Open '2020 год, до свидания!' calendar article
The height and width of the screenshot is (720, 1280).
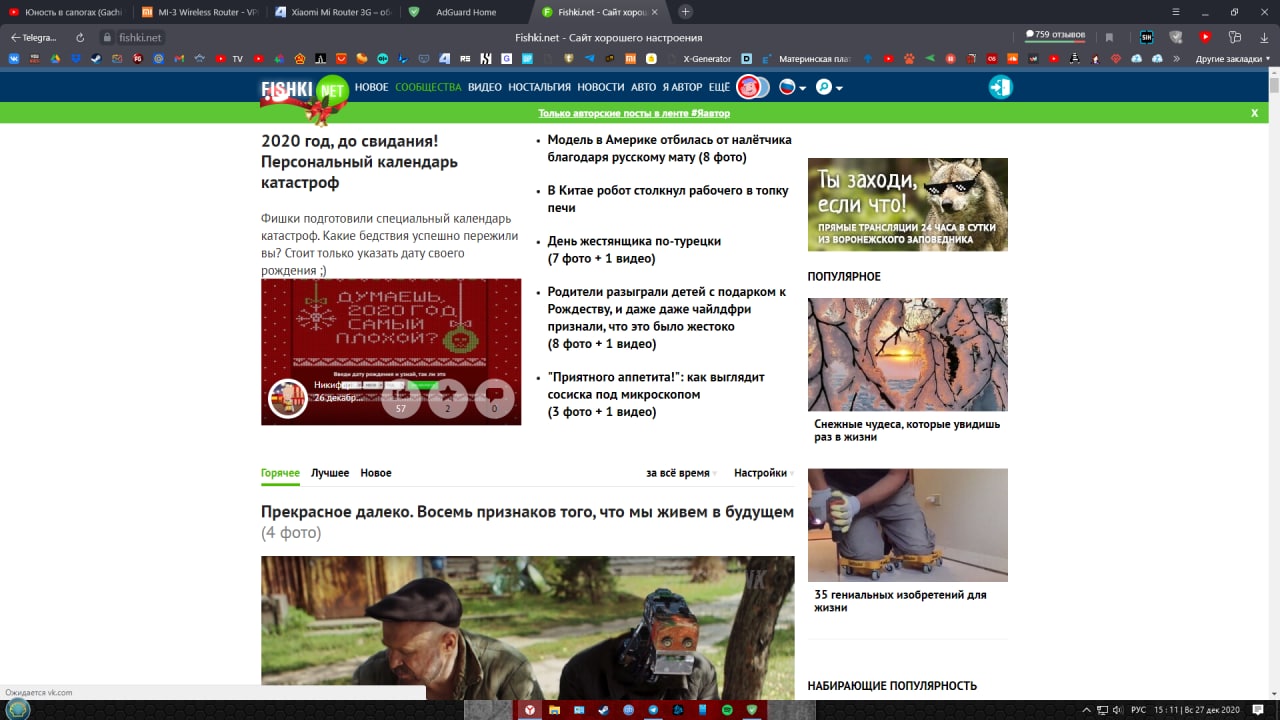[360, 162]
